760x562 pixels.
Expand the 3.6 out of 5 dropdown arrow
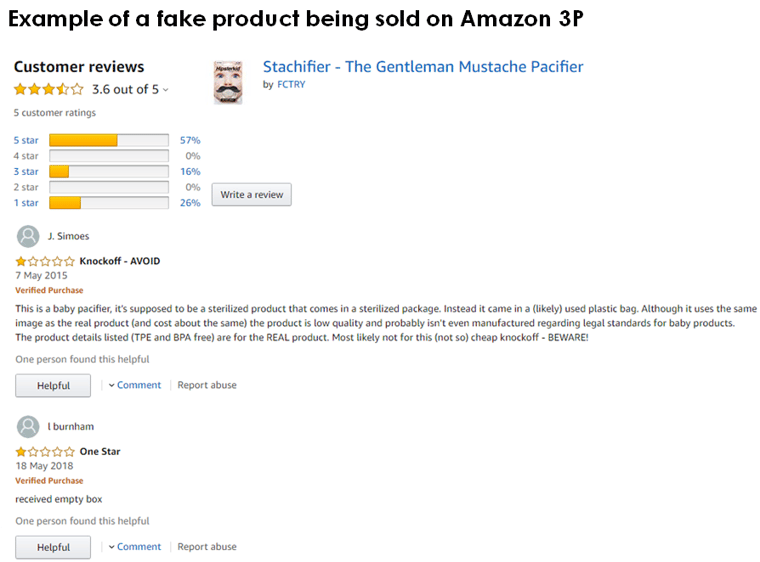click(x=166, y=90)
